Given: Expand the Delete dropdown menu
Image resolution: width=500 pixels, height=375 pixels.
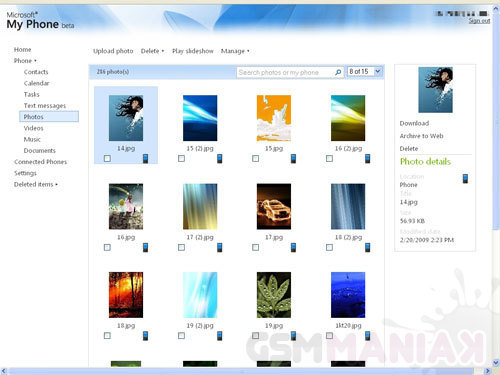Looking at the screenshot, I should (152, 51).
